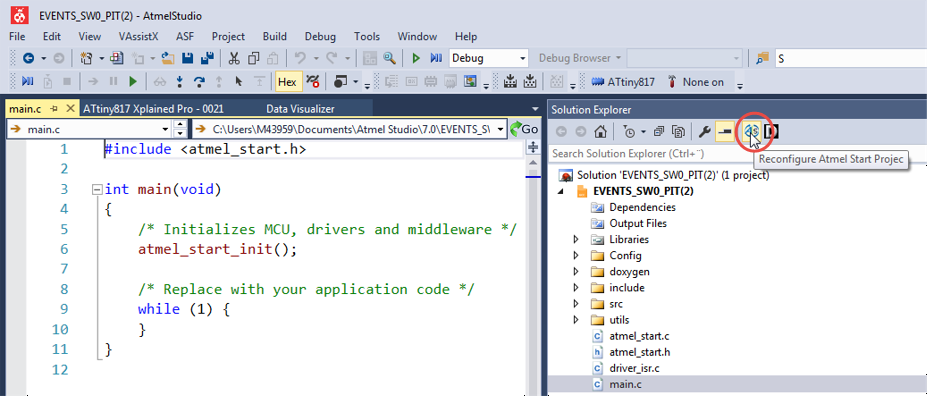This screenshot has width=927, height=396.
Task: Click the None on tool label
Action: pyautogui.click(x=703, y=82)
